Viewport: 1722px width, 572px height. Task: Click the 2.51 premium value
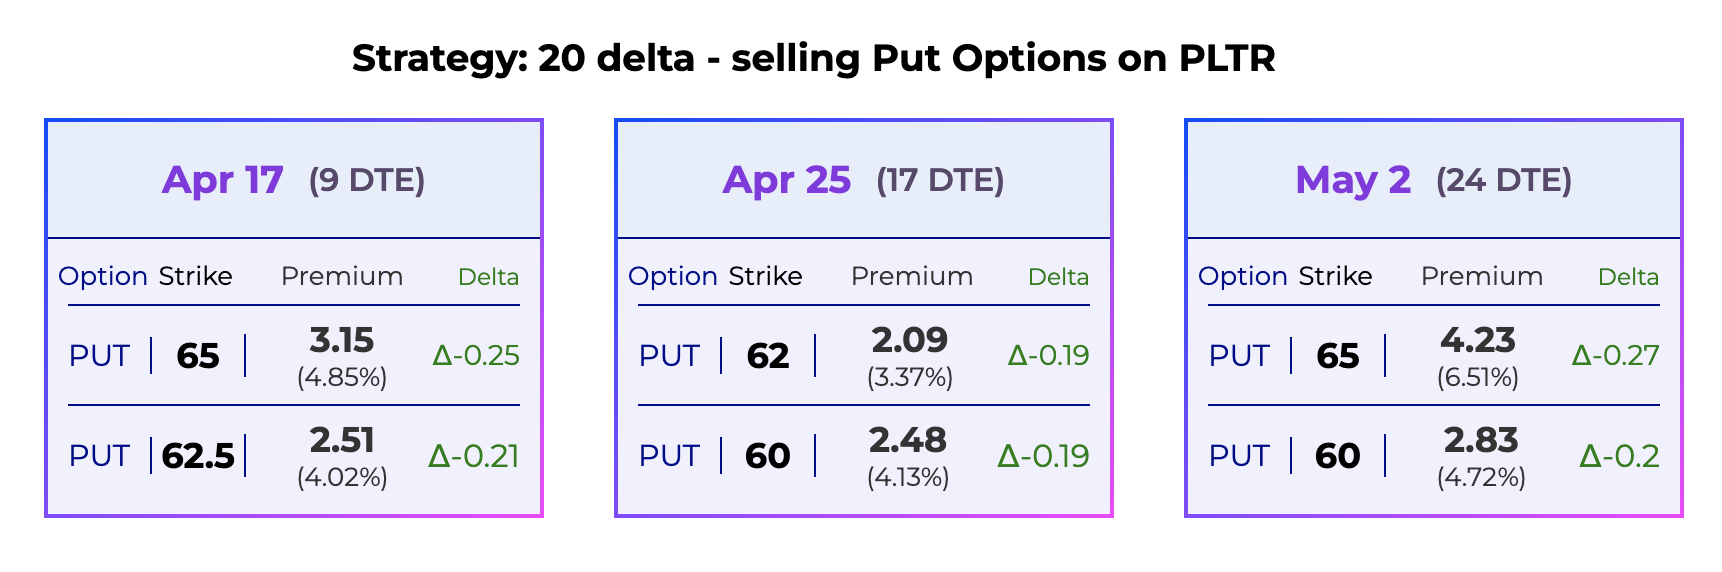(342, 441)
